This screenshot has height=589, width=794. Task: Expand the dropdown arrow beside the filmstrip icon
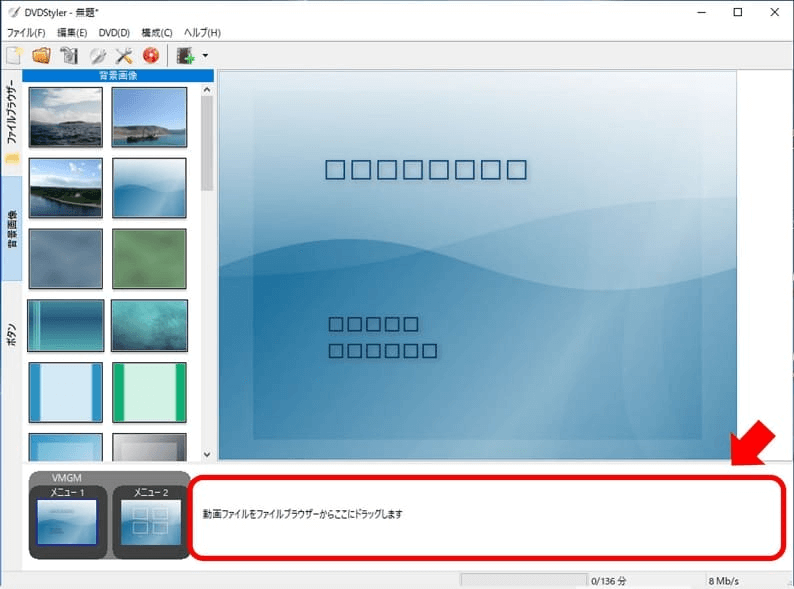pos(205,56)
